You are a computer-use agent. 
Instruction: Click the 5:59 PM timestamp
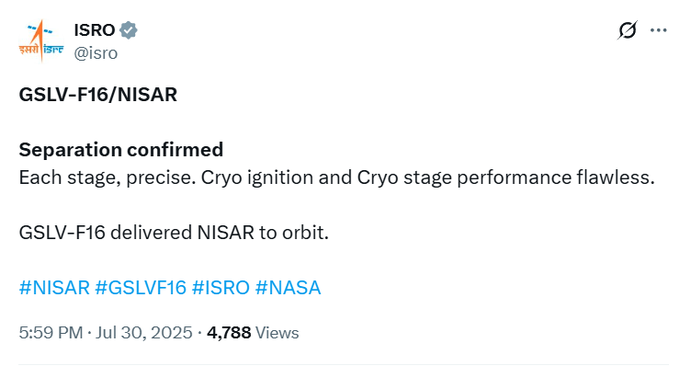[x=51, y=333]
